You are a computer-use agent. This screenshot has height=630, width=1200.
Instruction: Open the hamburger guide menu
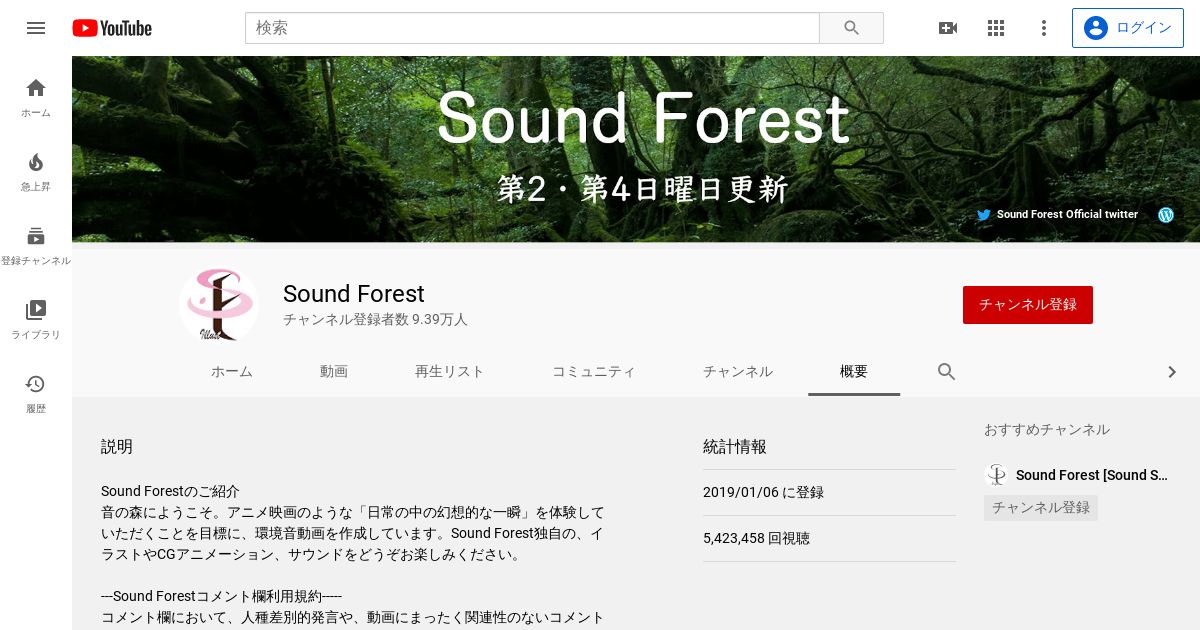tap(36, 28)
